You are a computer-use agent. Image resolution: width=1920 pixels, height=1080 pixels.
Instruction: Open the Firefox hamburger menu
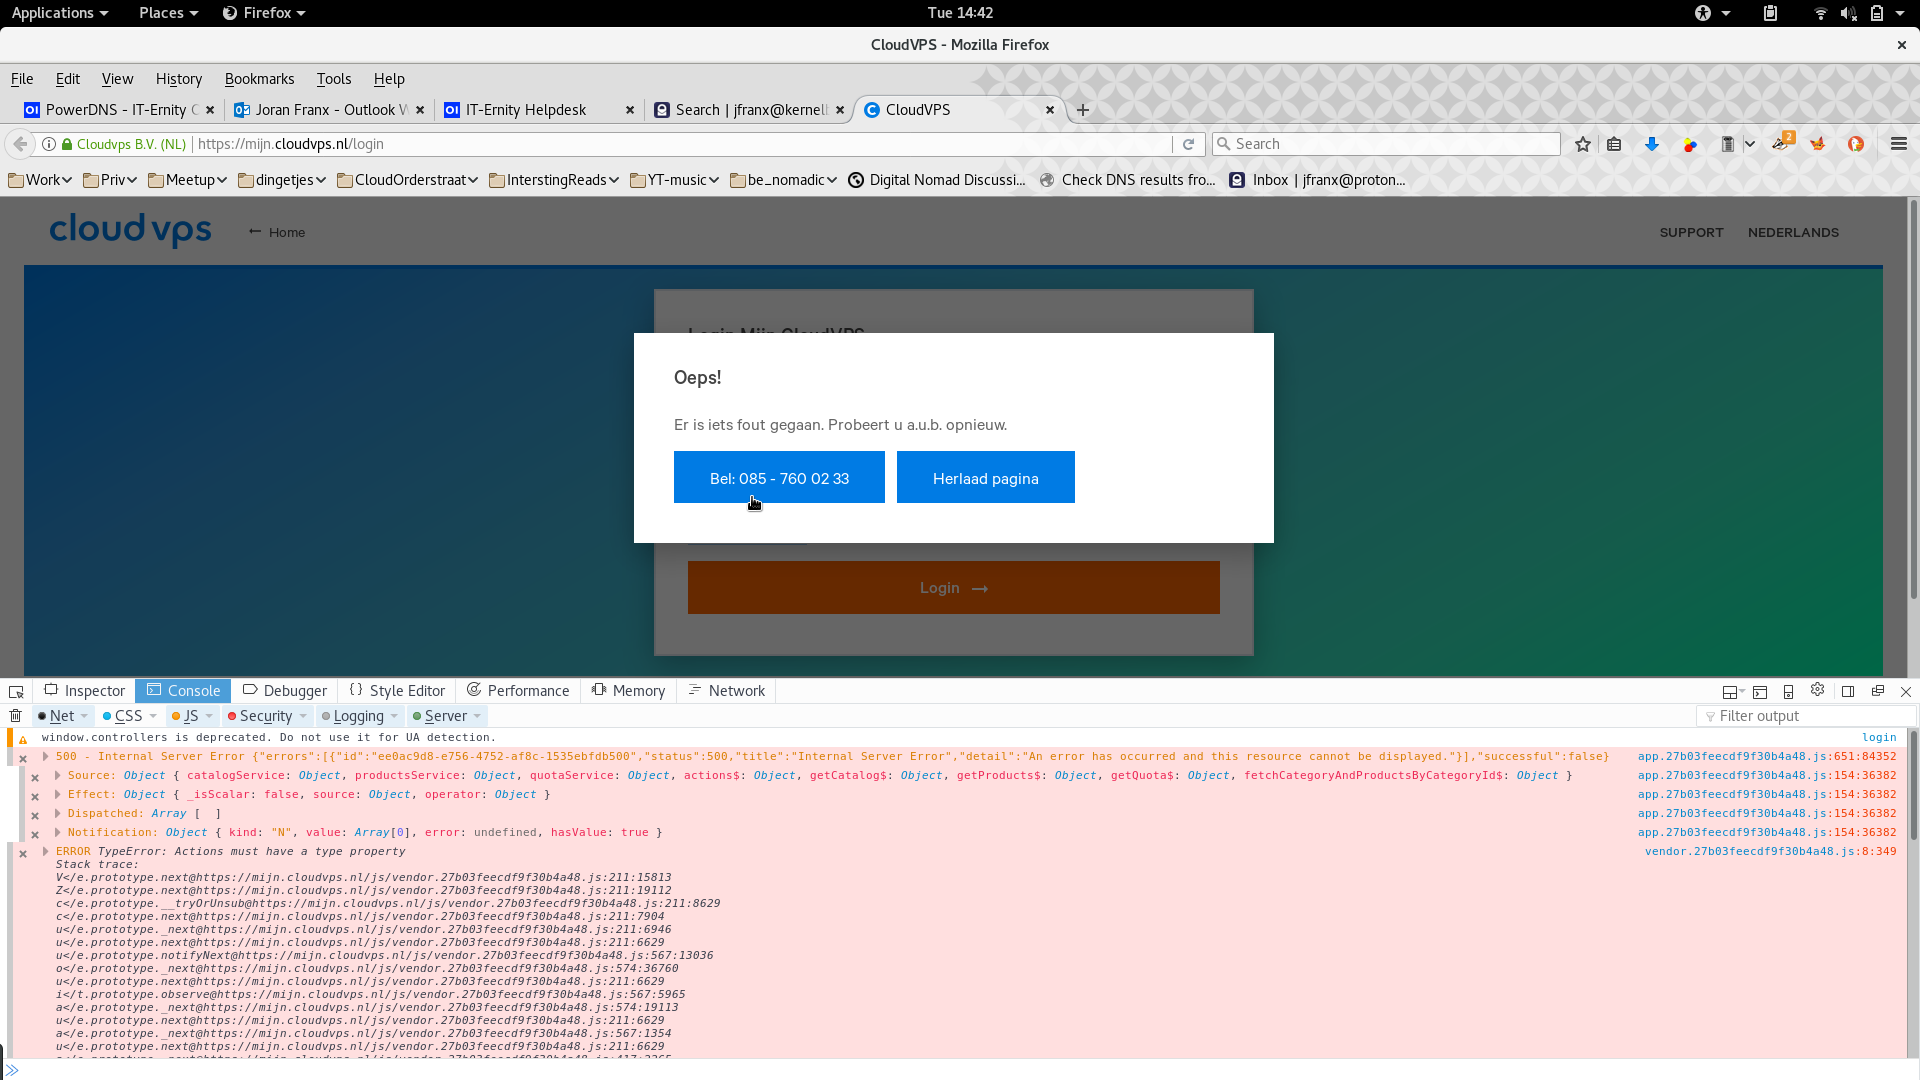point(1899,144)
